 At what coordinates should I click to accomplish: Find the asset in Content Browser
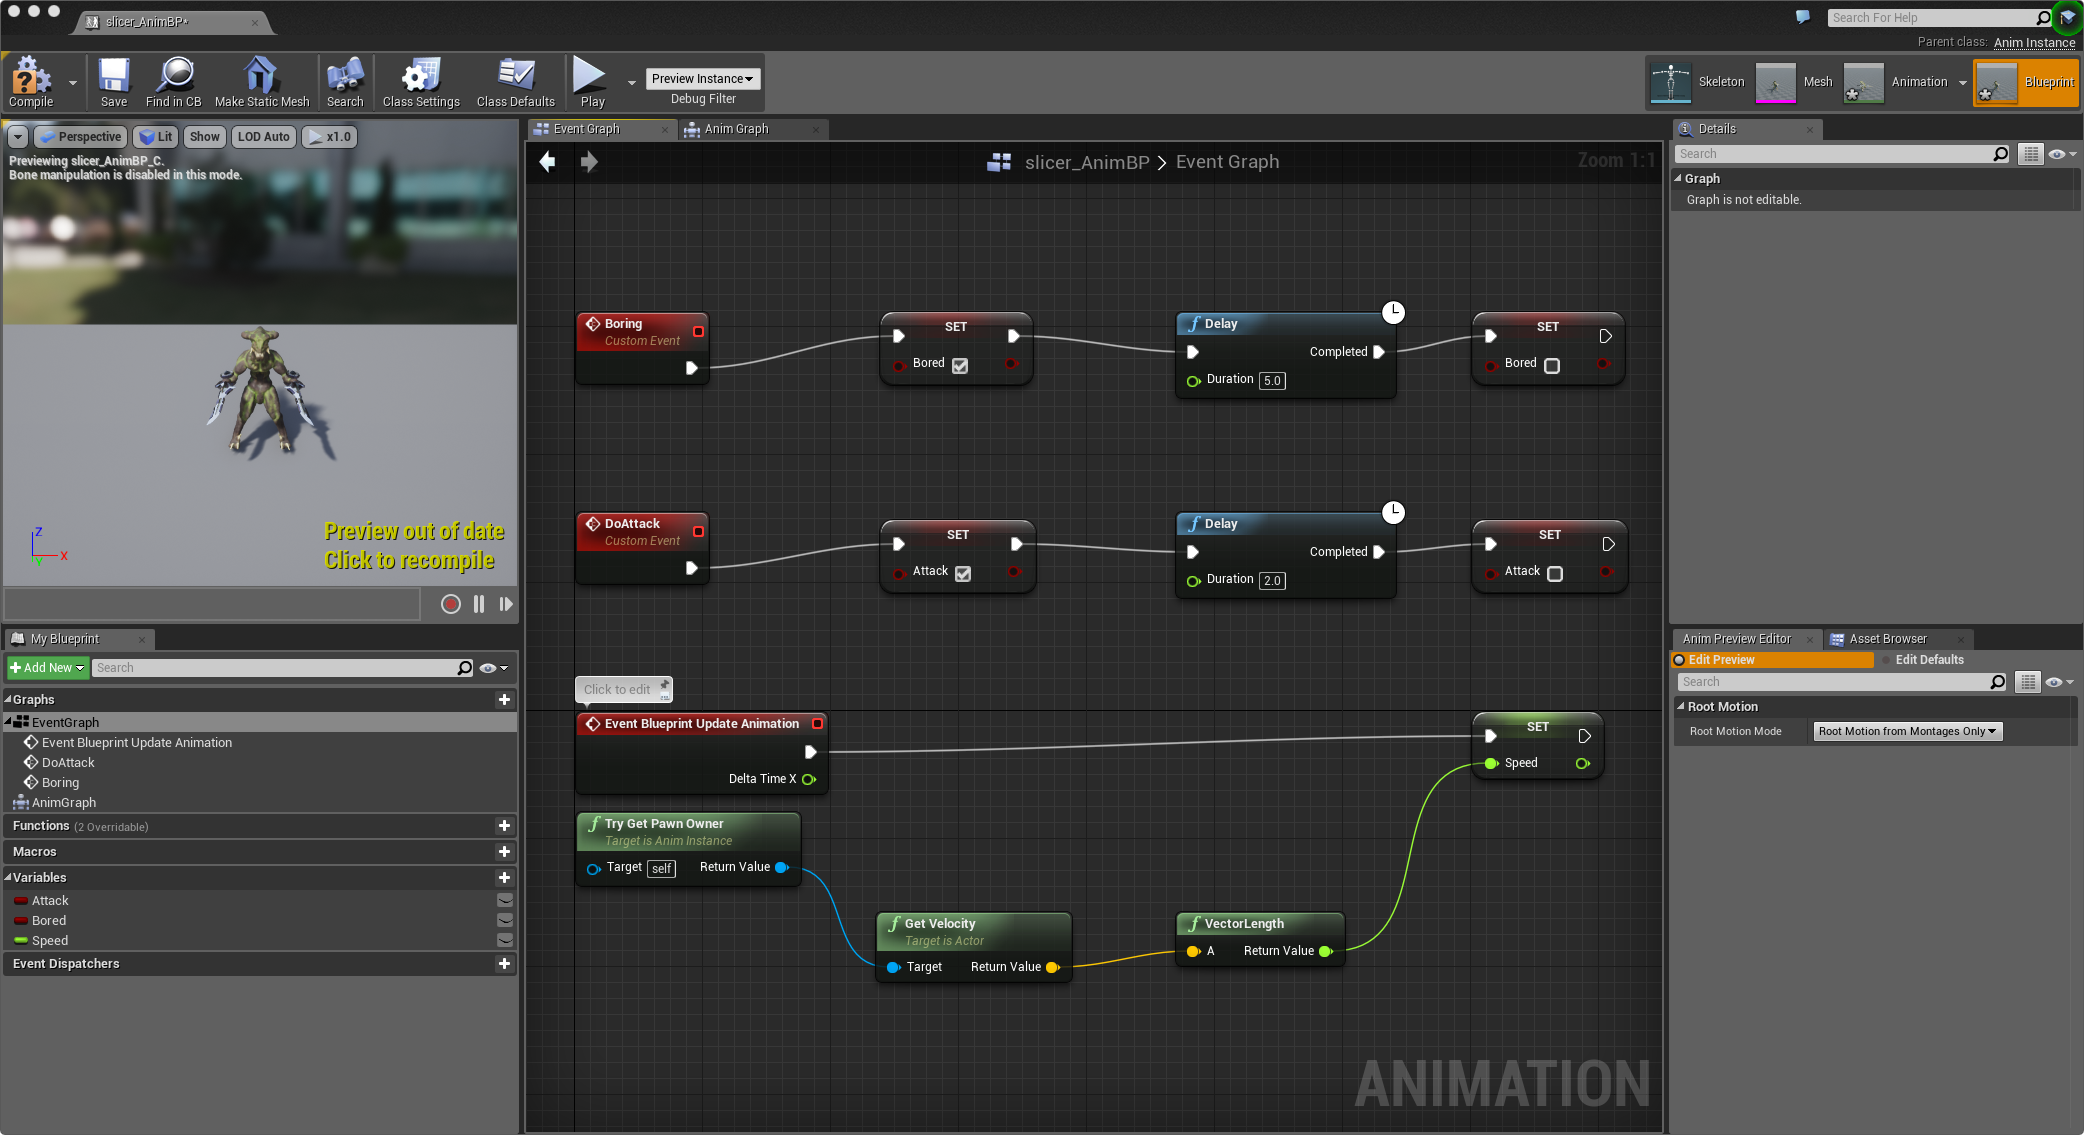tap(173, 80)
